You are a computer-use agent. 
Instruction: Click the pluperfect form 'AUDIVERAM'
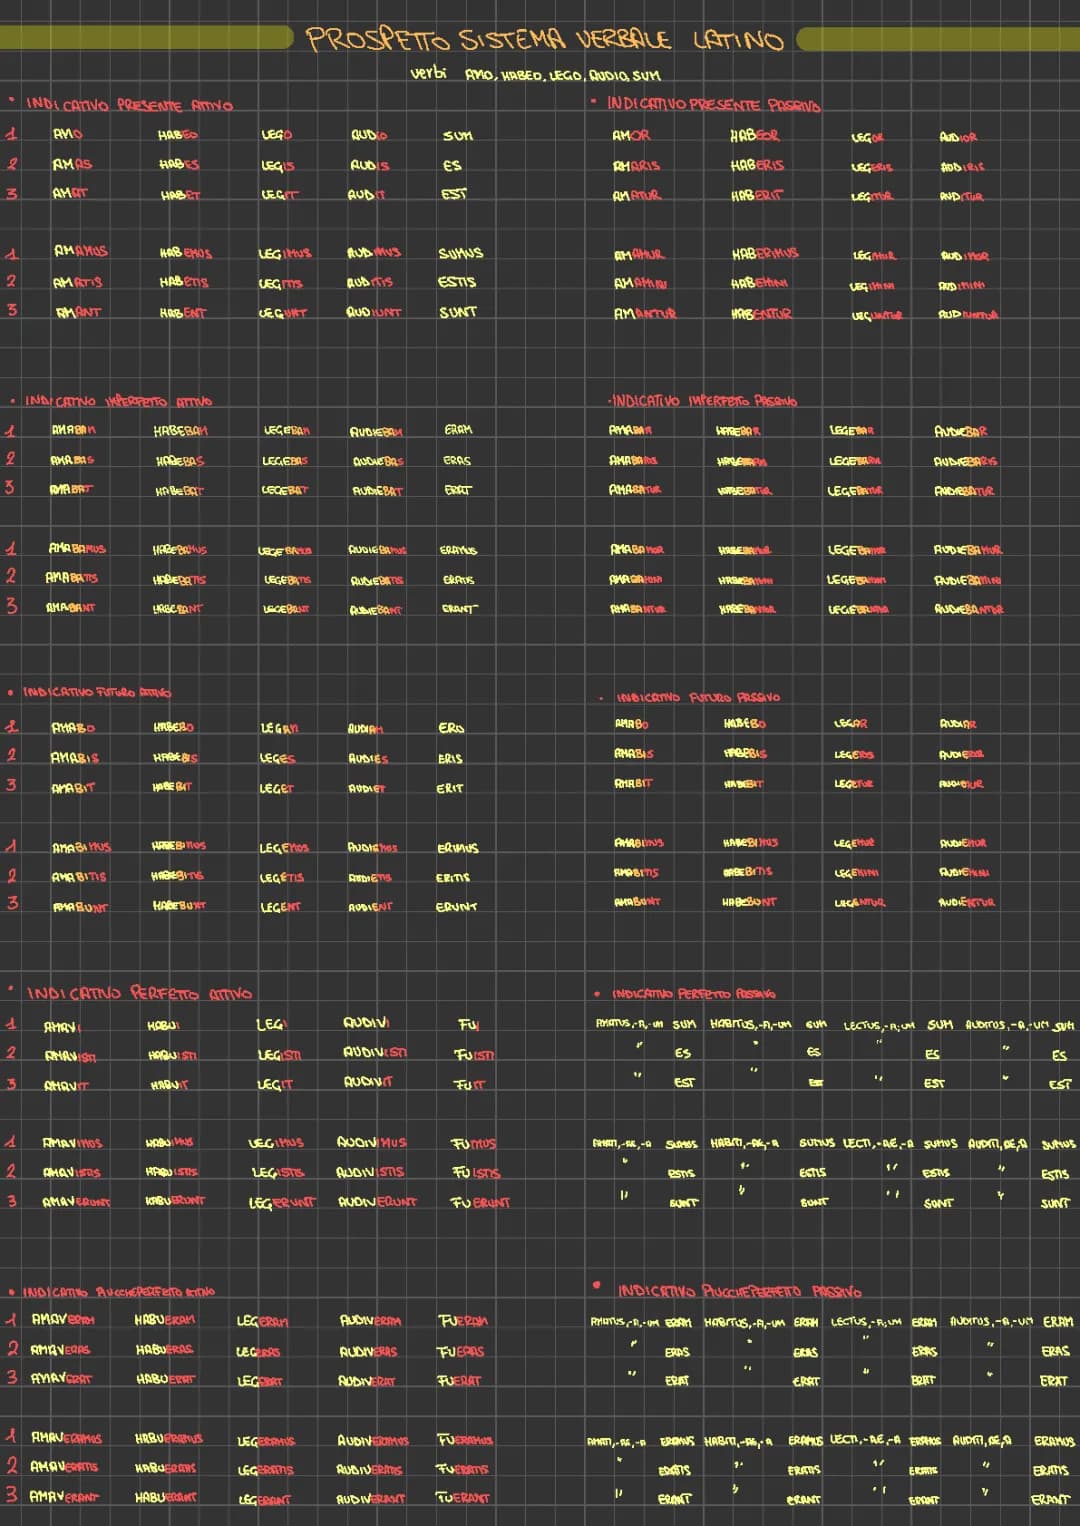tap(372, 1321)
